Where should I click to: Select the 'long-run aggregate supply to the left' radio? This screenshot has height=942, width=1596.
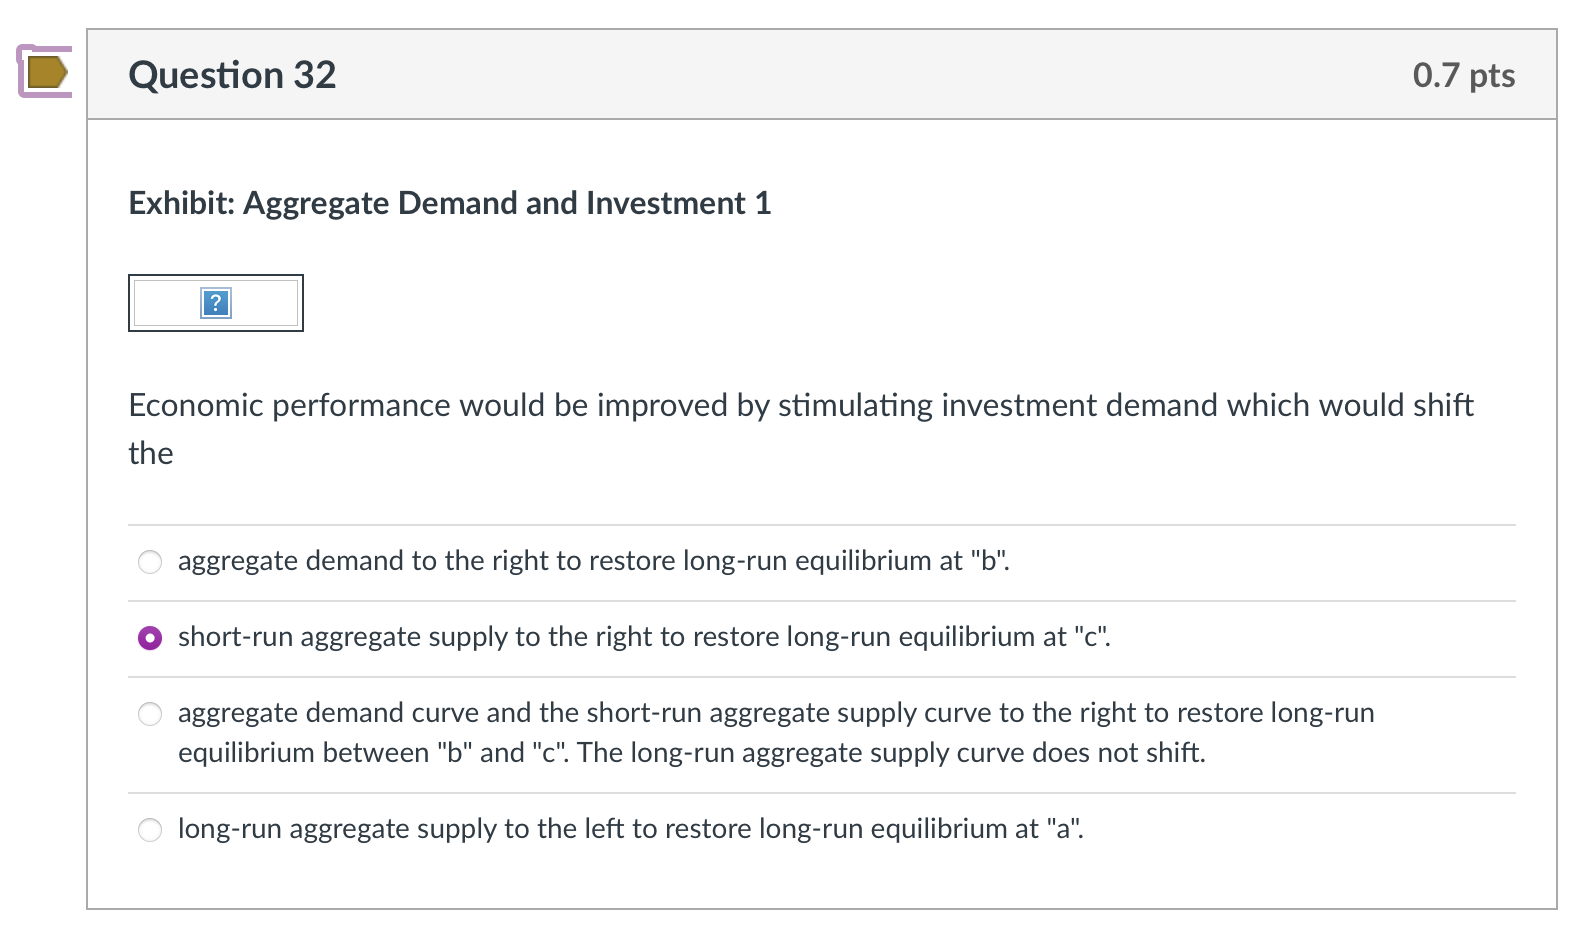tap(150, 830)
